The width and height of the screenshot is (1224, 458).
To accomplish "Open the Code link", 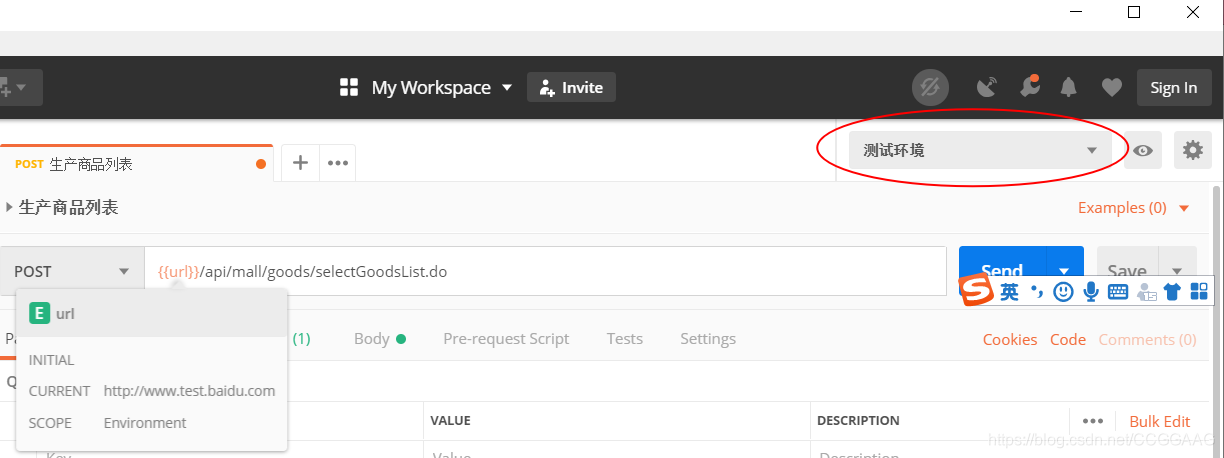I will tap(1068, 340).
